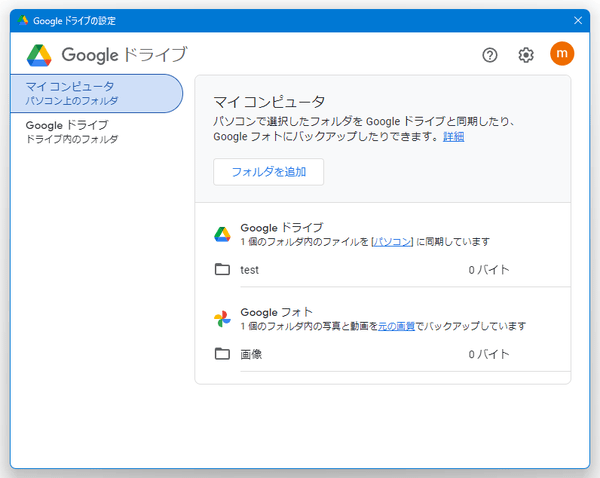Click the Google Drive icon in sync section
Viewport: 600px width, 478px height.
point(222,234)
